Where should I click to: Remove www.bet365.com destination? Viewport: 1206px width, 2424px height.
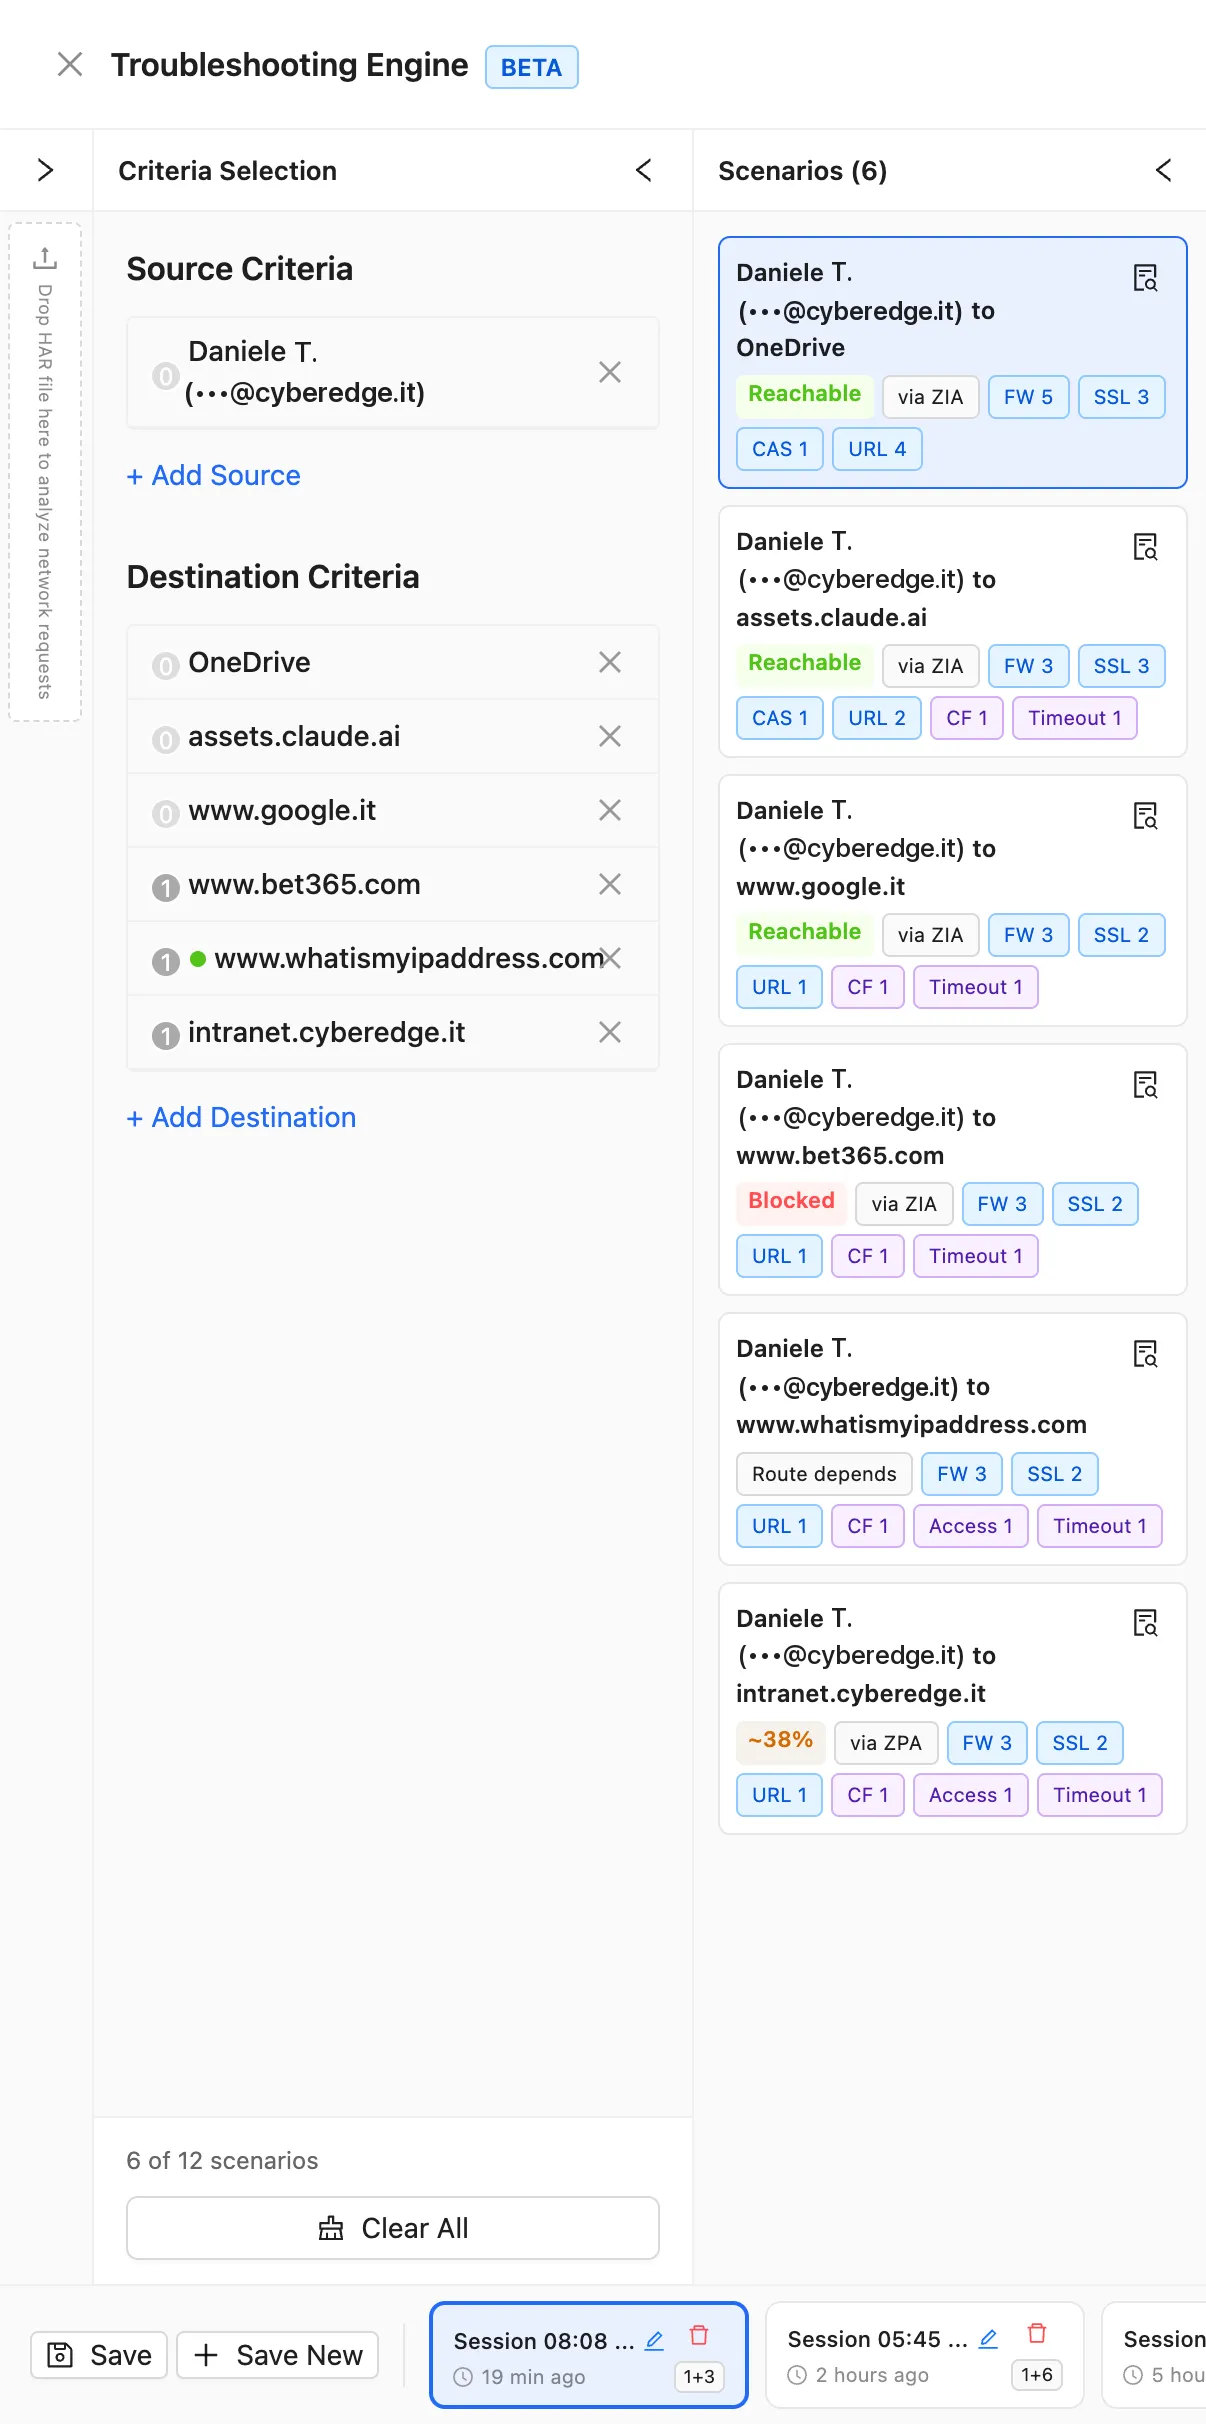610,884
